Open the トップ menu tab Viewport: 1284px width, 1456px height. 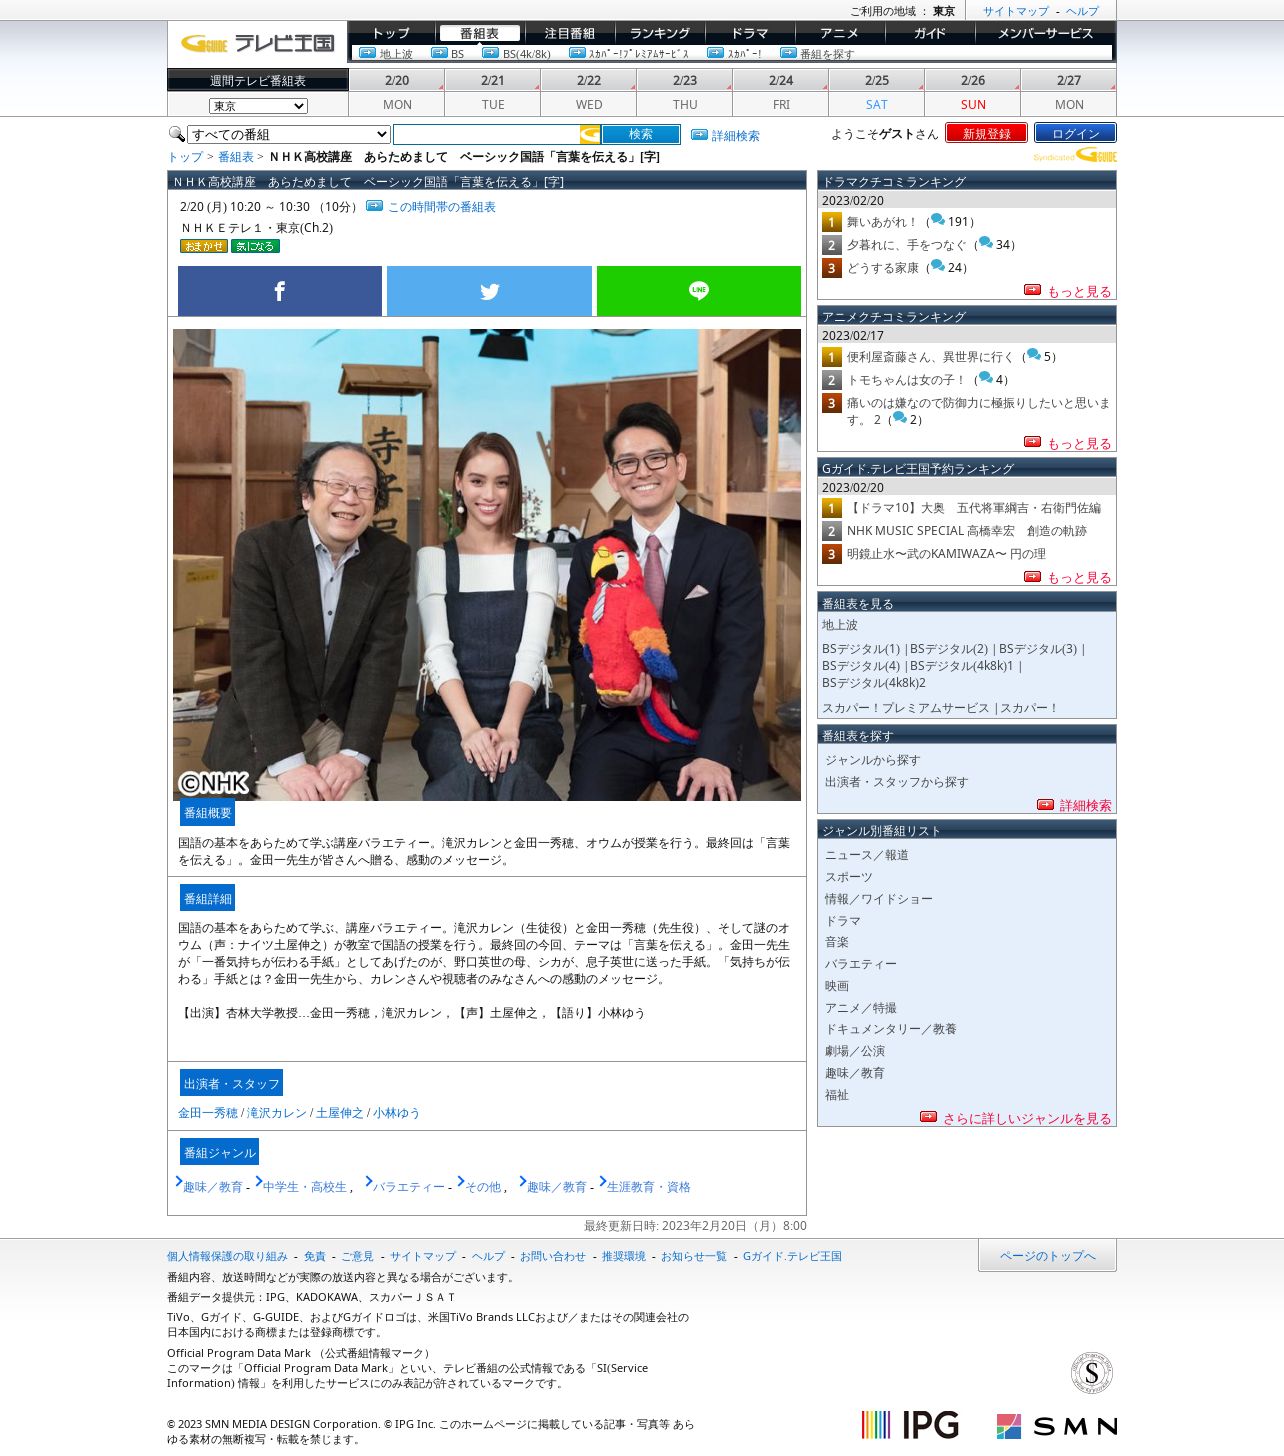(x=391, y=33)
